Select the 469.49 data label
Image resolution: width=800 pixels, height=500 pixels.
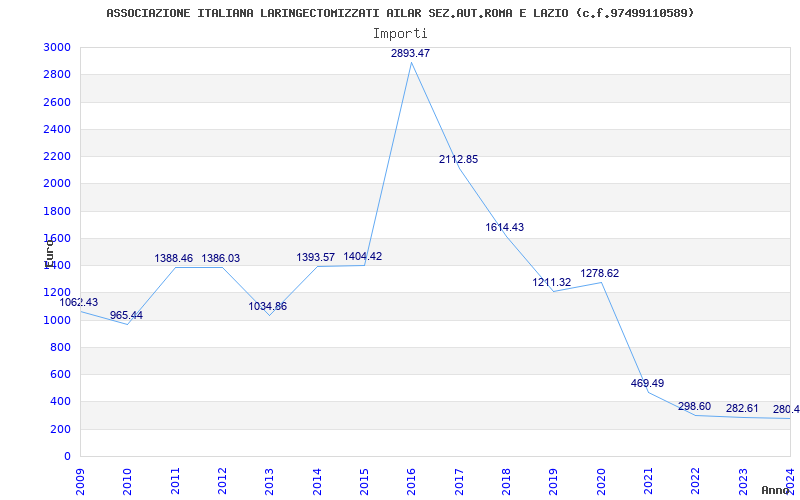click(x=647, y=383)
